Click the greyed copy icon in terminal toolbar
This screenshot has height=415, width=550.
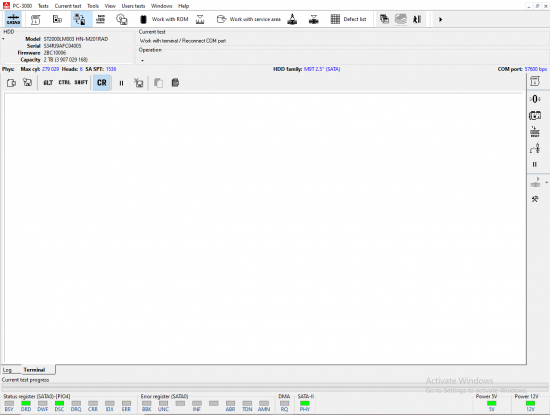pos(158,83)
